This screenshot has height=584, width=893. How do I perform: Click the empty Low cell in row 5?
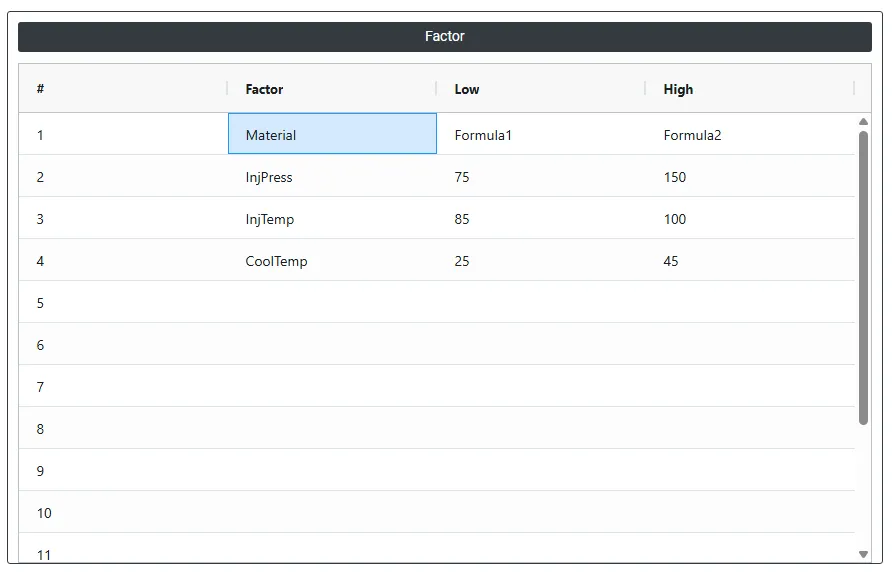tap(541, 302)
